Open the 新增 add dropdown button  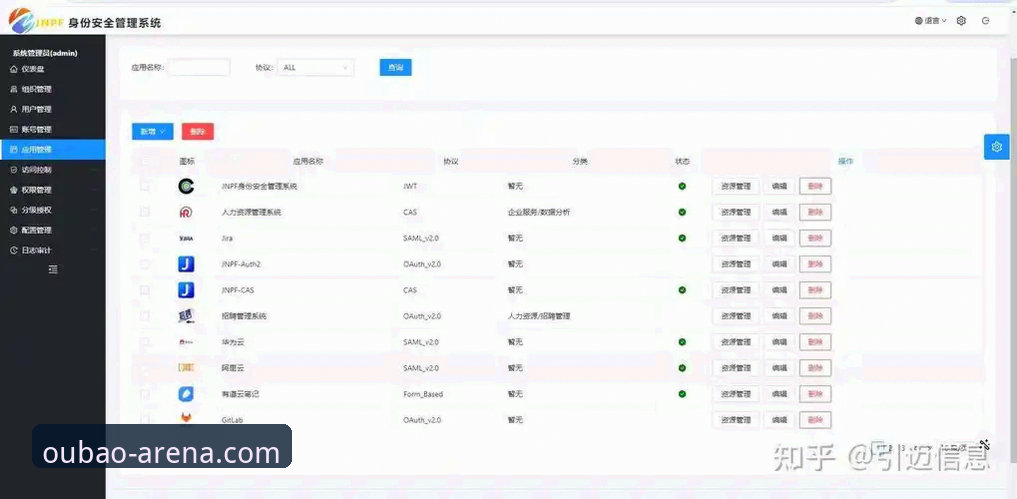coord(152,132)
